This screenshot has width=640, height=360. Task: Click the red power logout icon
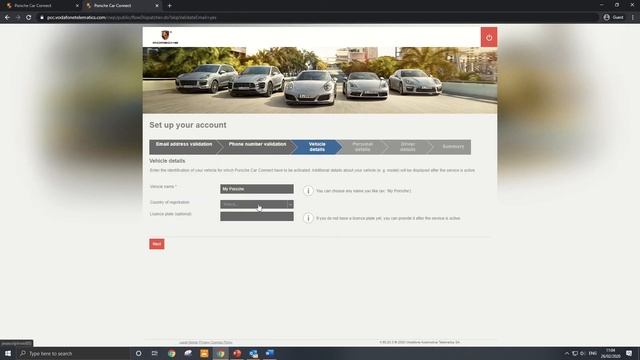coord(489,38)
